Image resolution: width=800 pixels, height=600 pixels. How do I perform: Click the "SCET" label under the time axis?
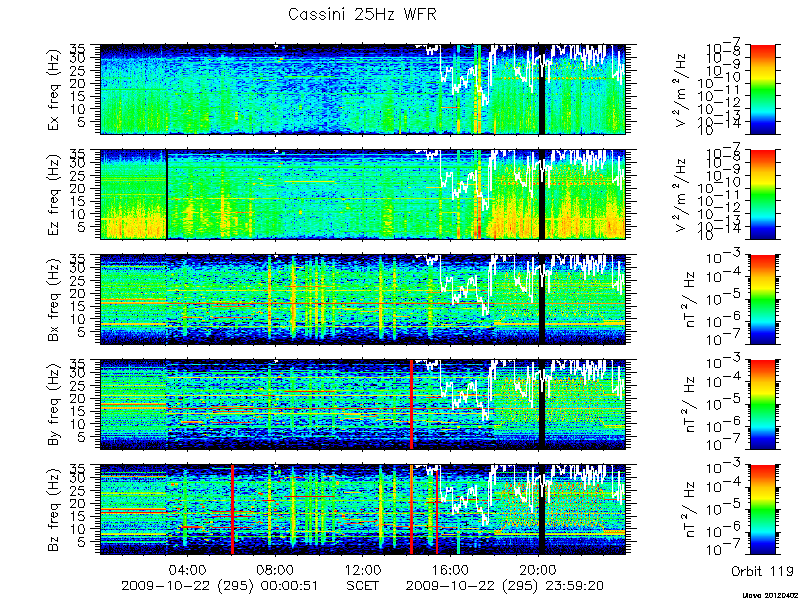(363, 585)
